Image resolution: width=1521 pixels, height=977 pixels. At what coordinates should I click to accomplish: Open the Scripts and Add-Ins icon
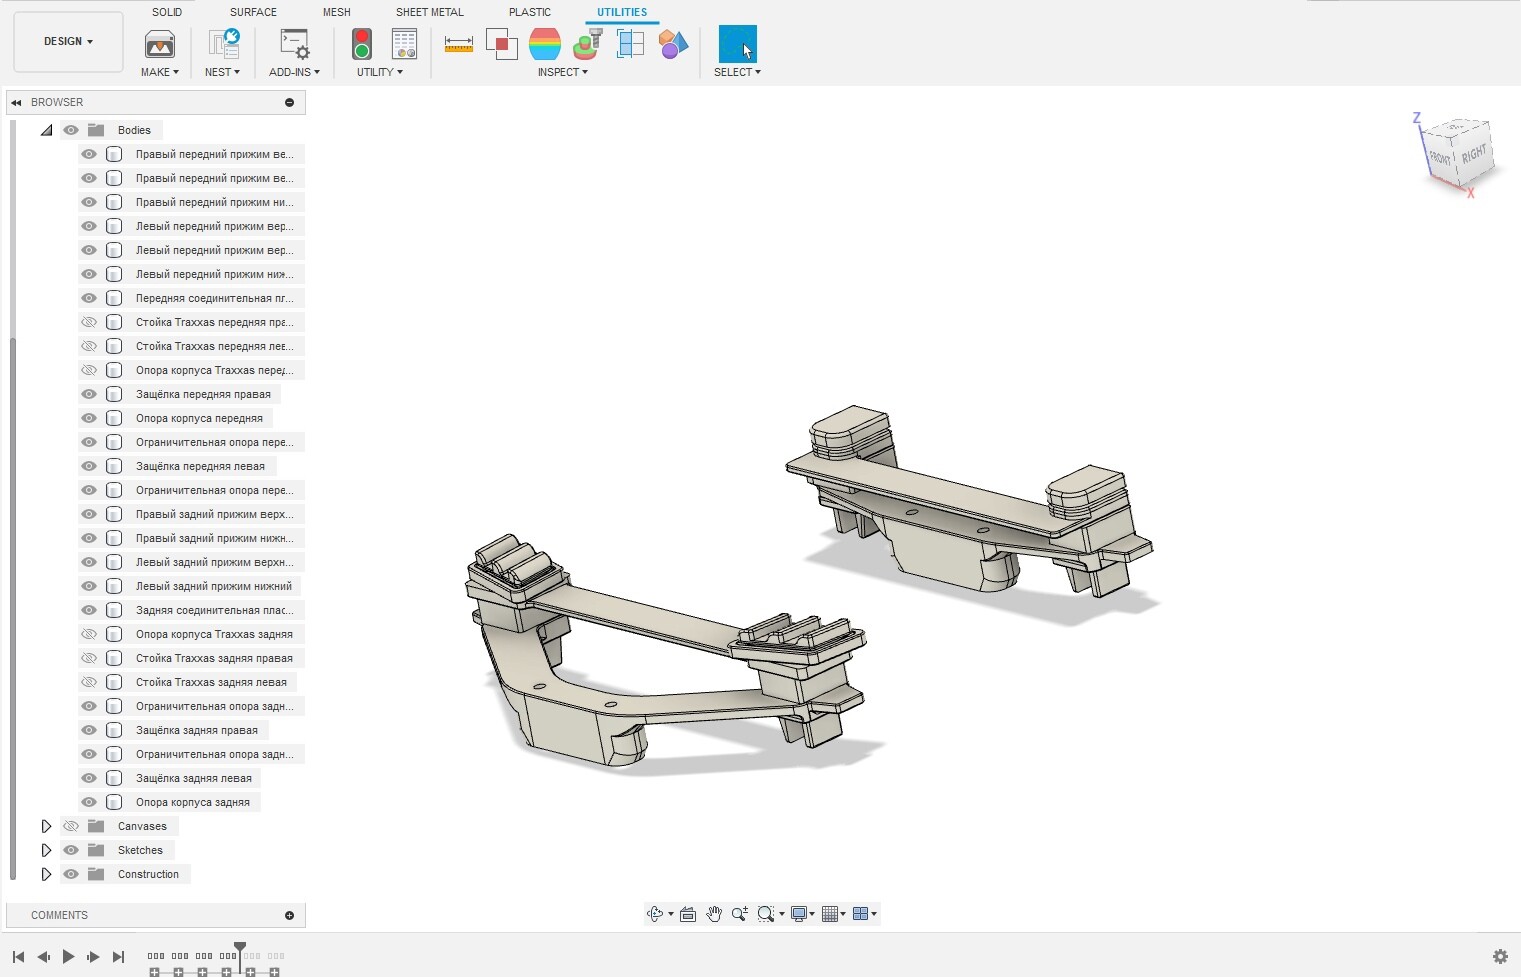coord(295,44)
